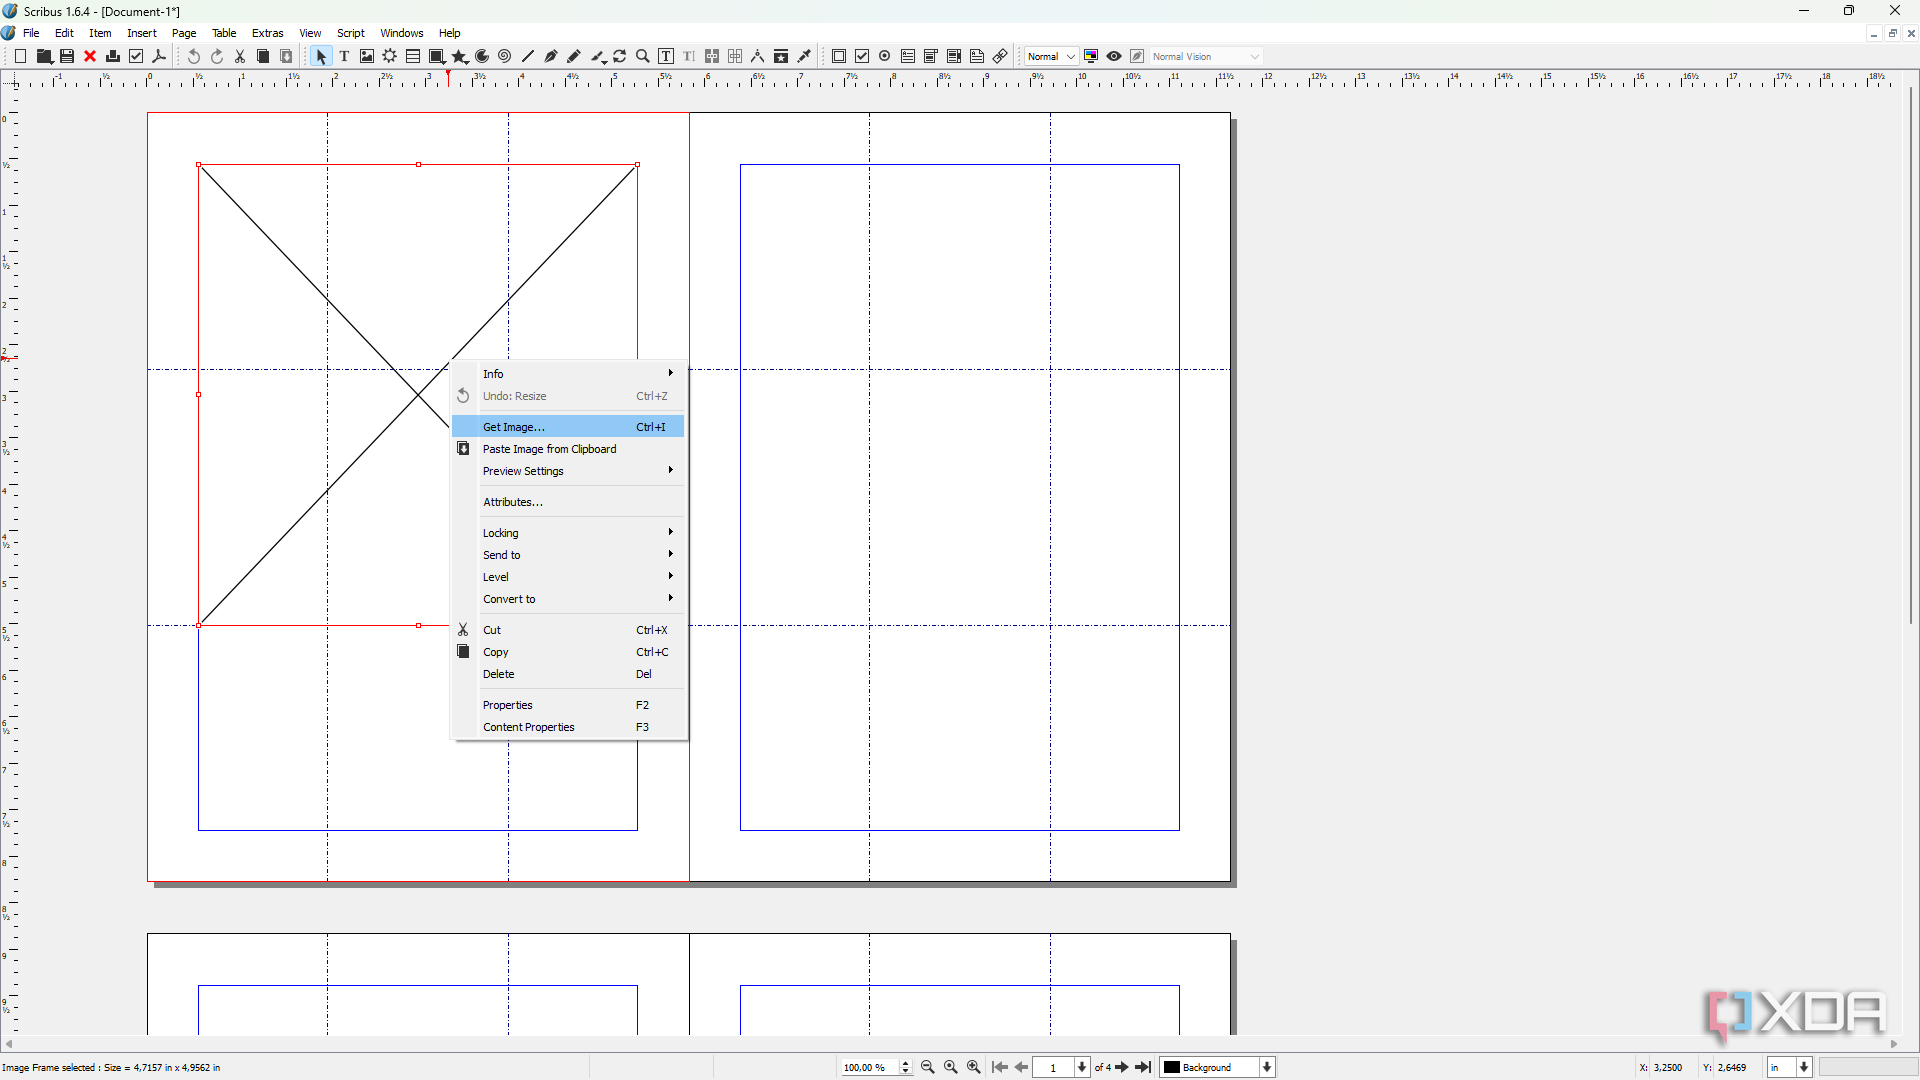Image resolution: width=1920 pixels, height=1080 pixels.
Task: Run the Preflight Verifier icon
Action: [x=136, y=57]
